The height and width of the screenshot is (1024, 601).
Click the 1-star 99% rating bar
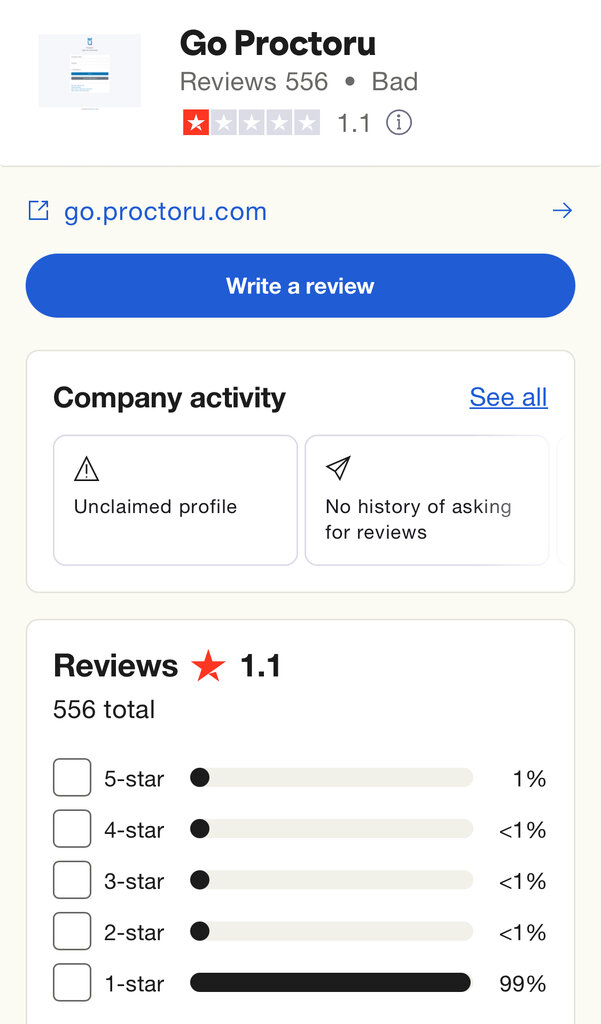point(331,982)
